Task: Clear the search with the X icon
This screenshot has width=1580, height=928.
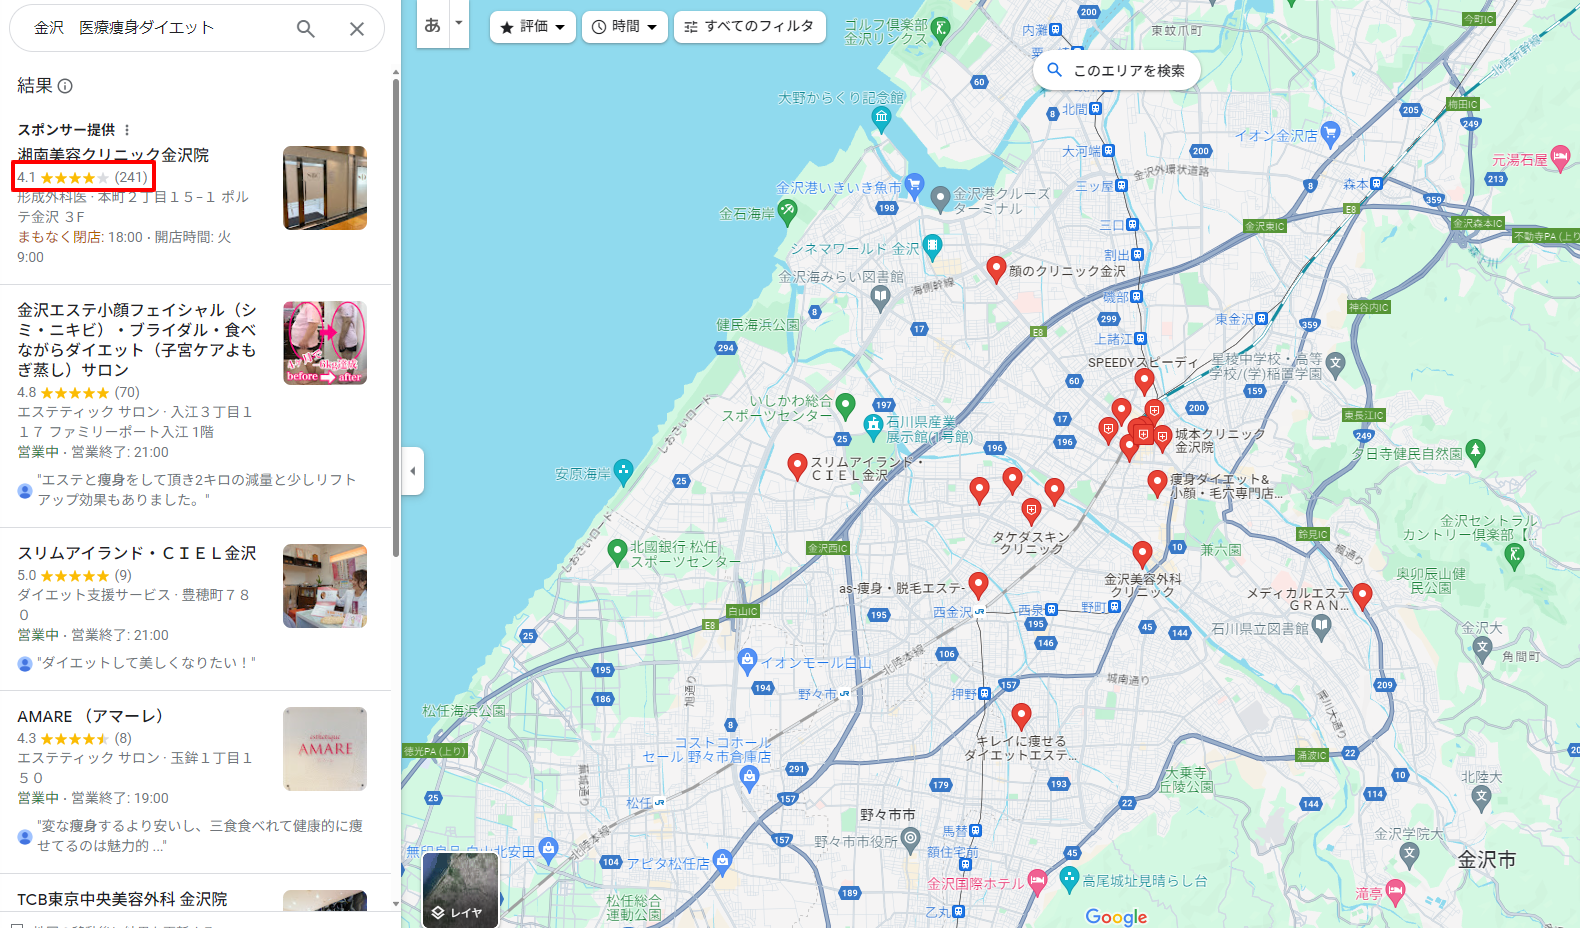Action: (x=356, y=29)
